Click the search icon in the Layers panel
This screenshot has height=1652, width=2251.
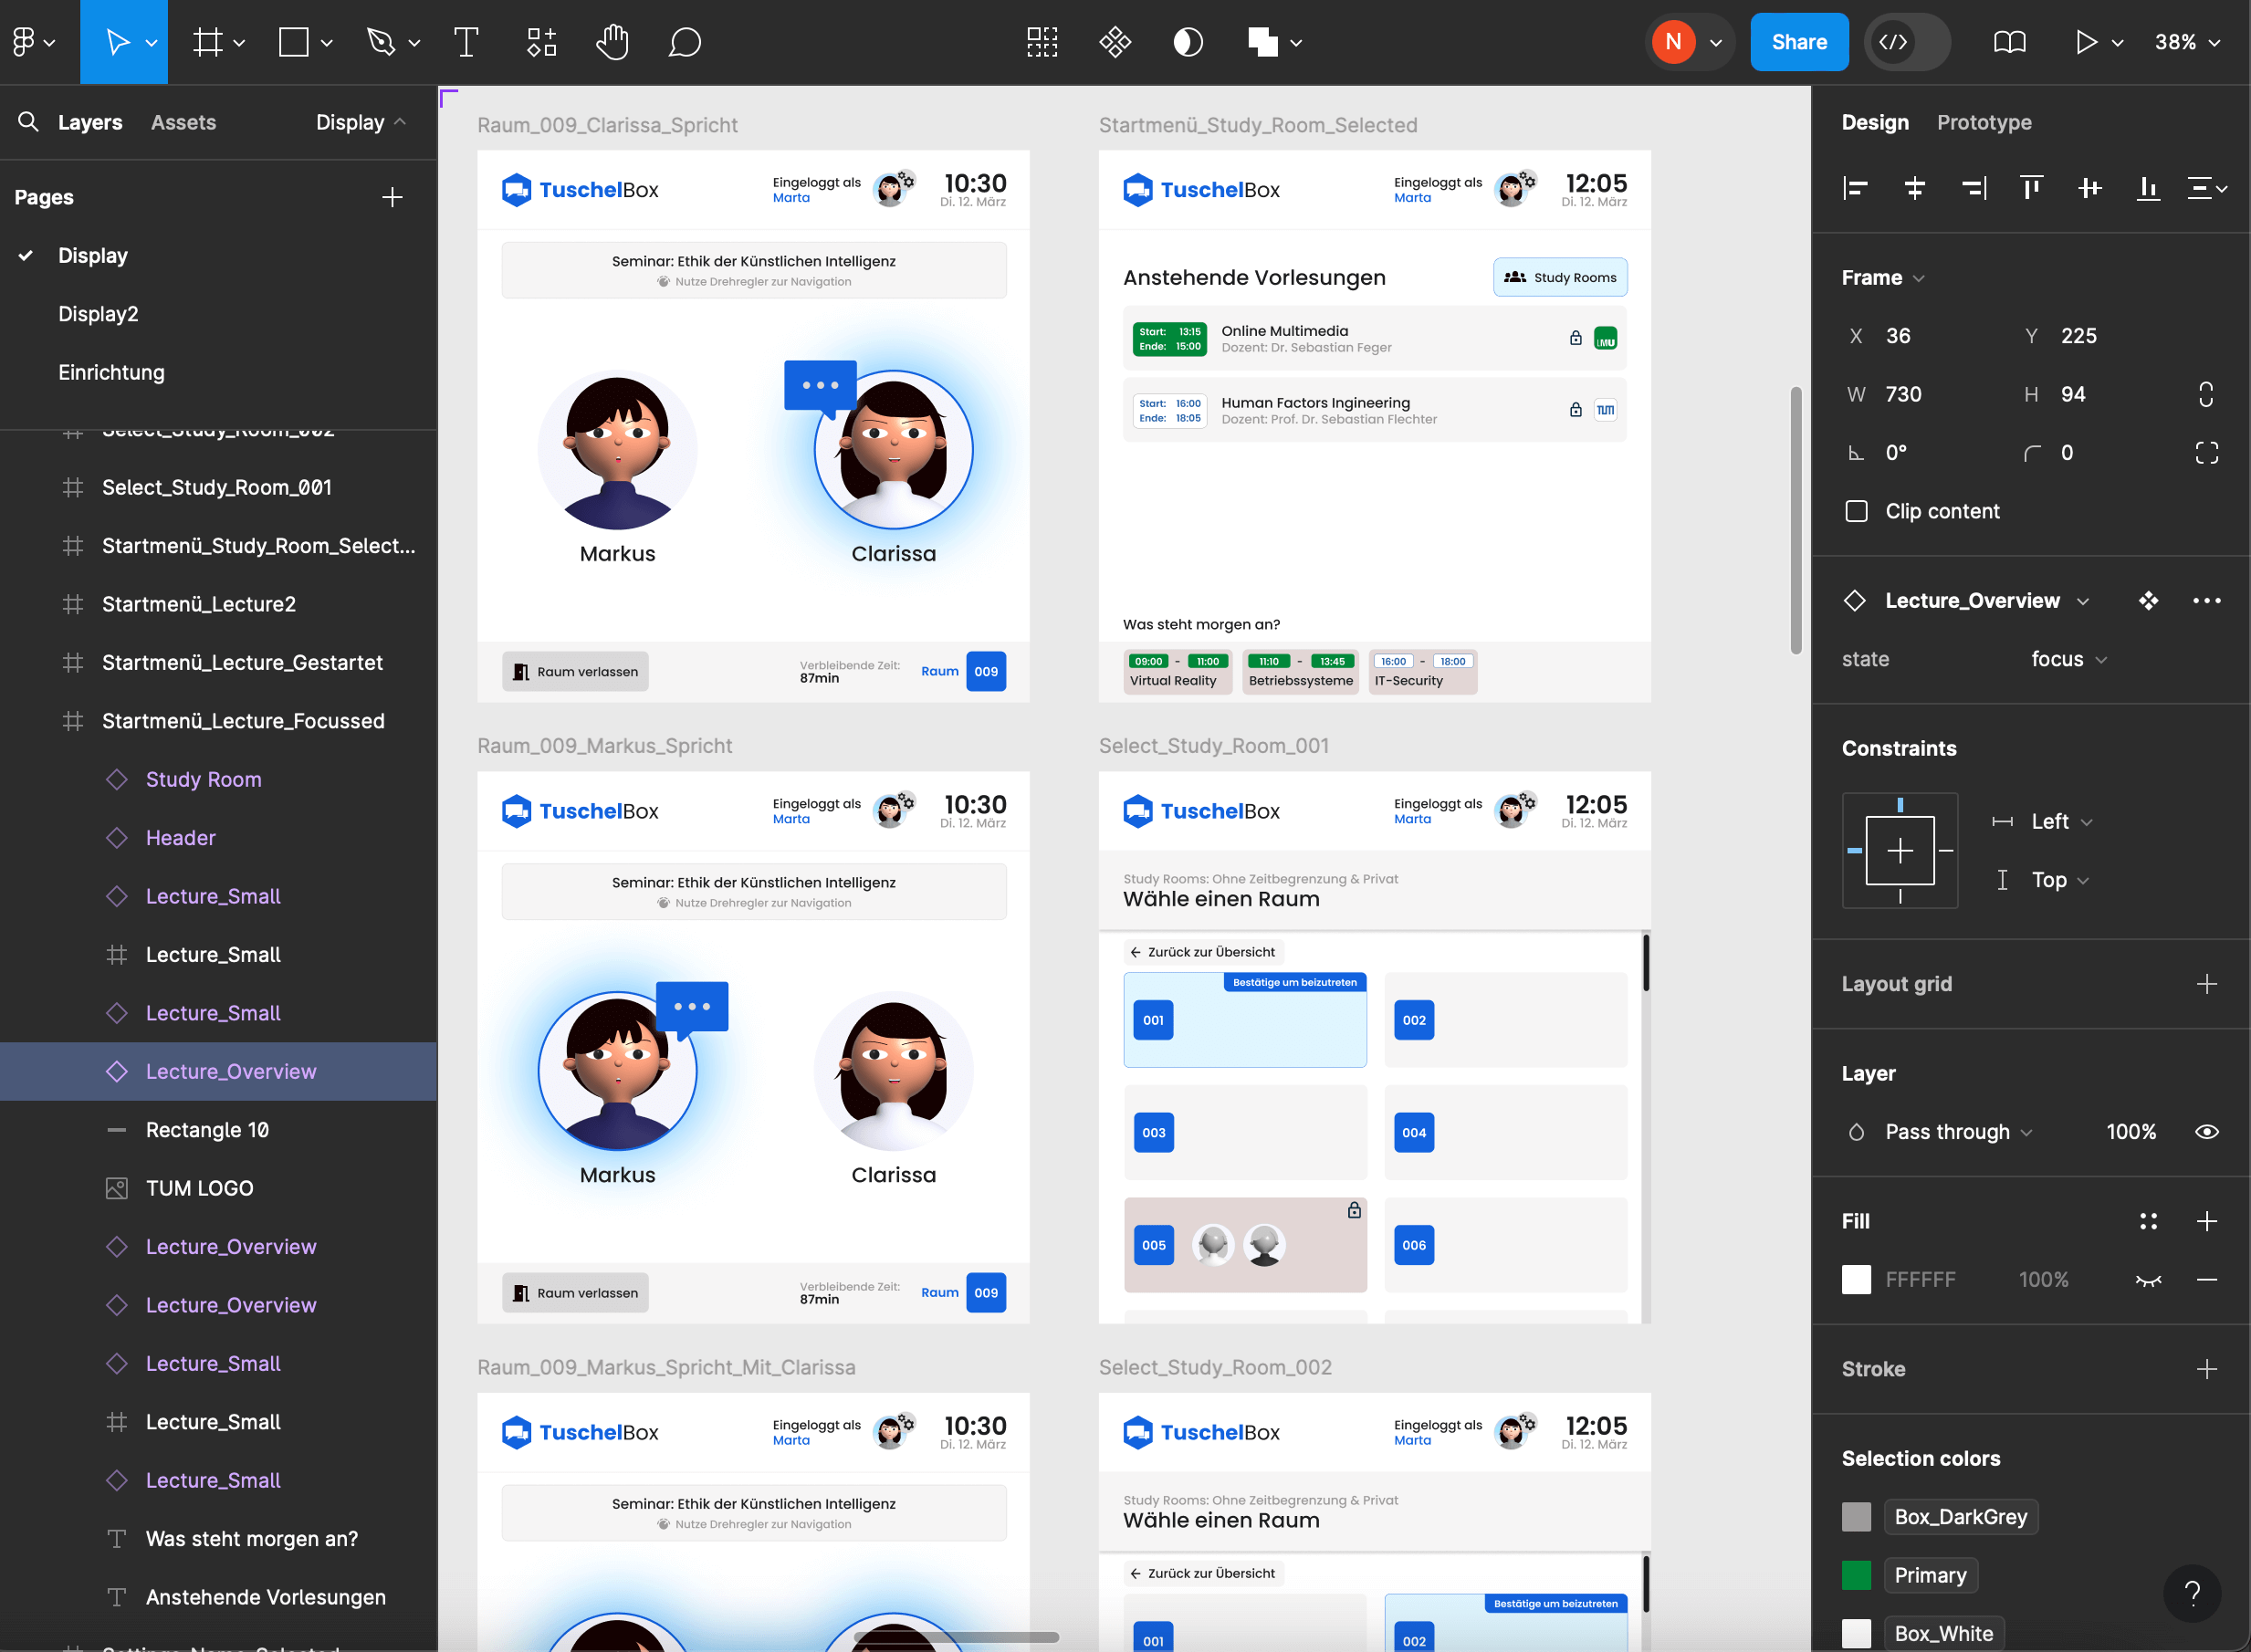(28, 121)
